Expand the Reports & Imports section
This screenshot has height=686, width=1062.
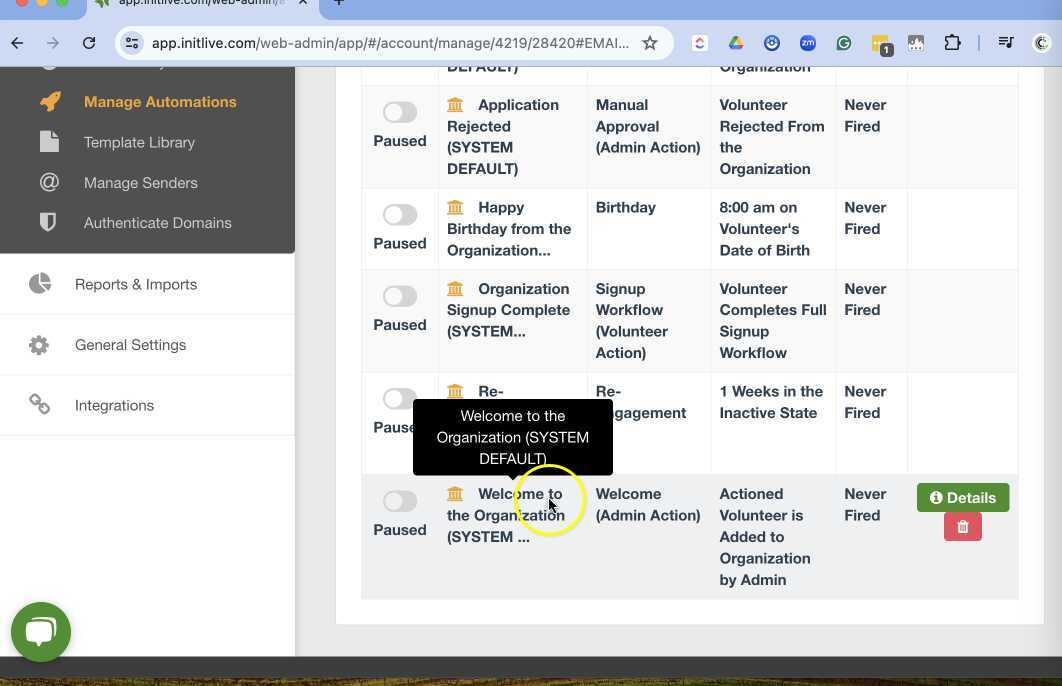click(x=136, y=284)
